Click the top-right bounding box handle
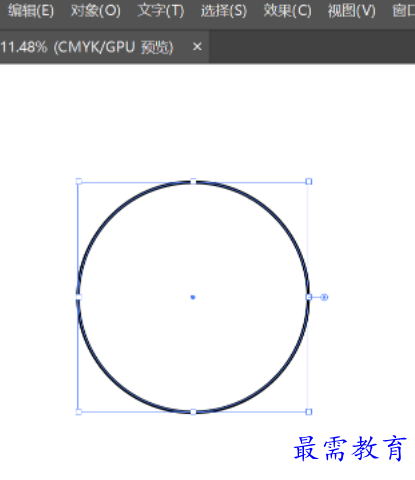Screen dimensions: 415x480 tap(309, 181)
